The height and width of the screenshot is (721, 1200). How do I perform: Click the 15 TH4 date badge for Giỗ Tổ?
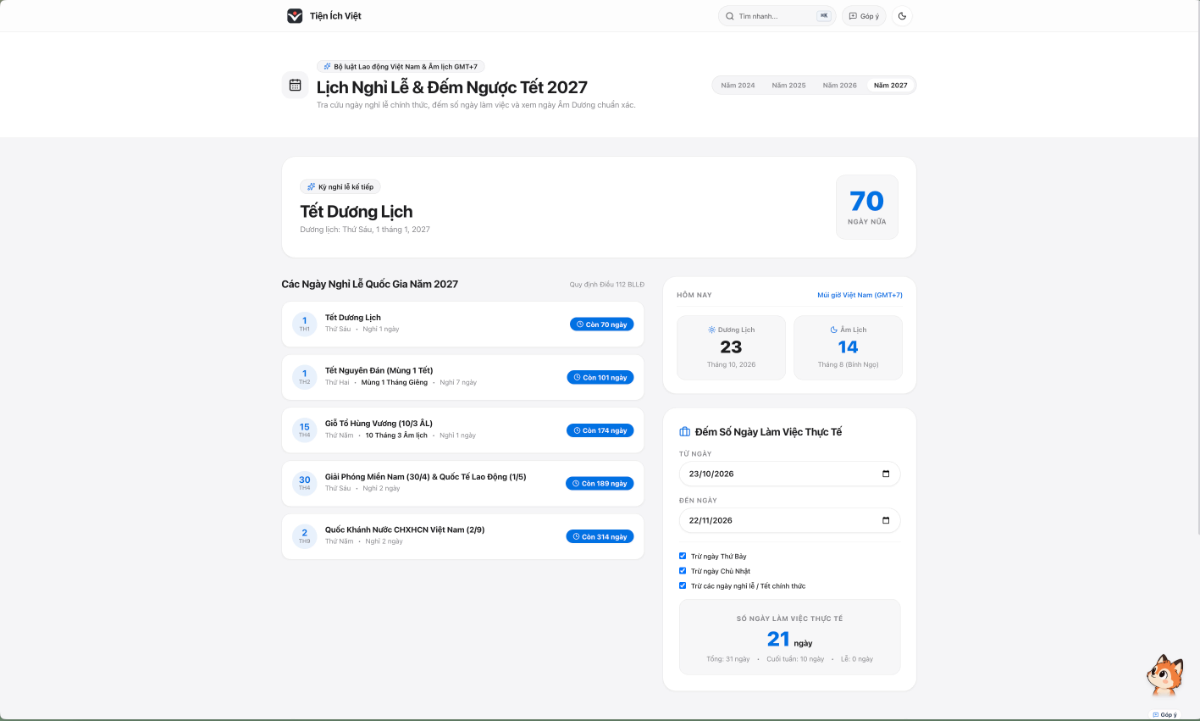click(x=304, y=430)
